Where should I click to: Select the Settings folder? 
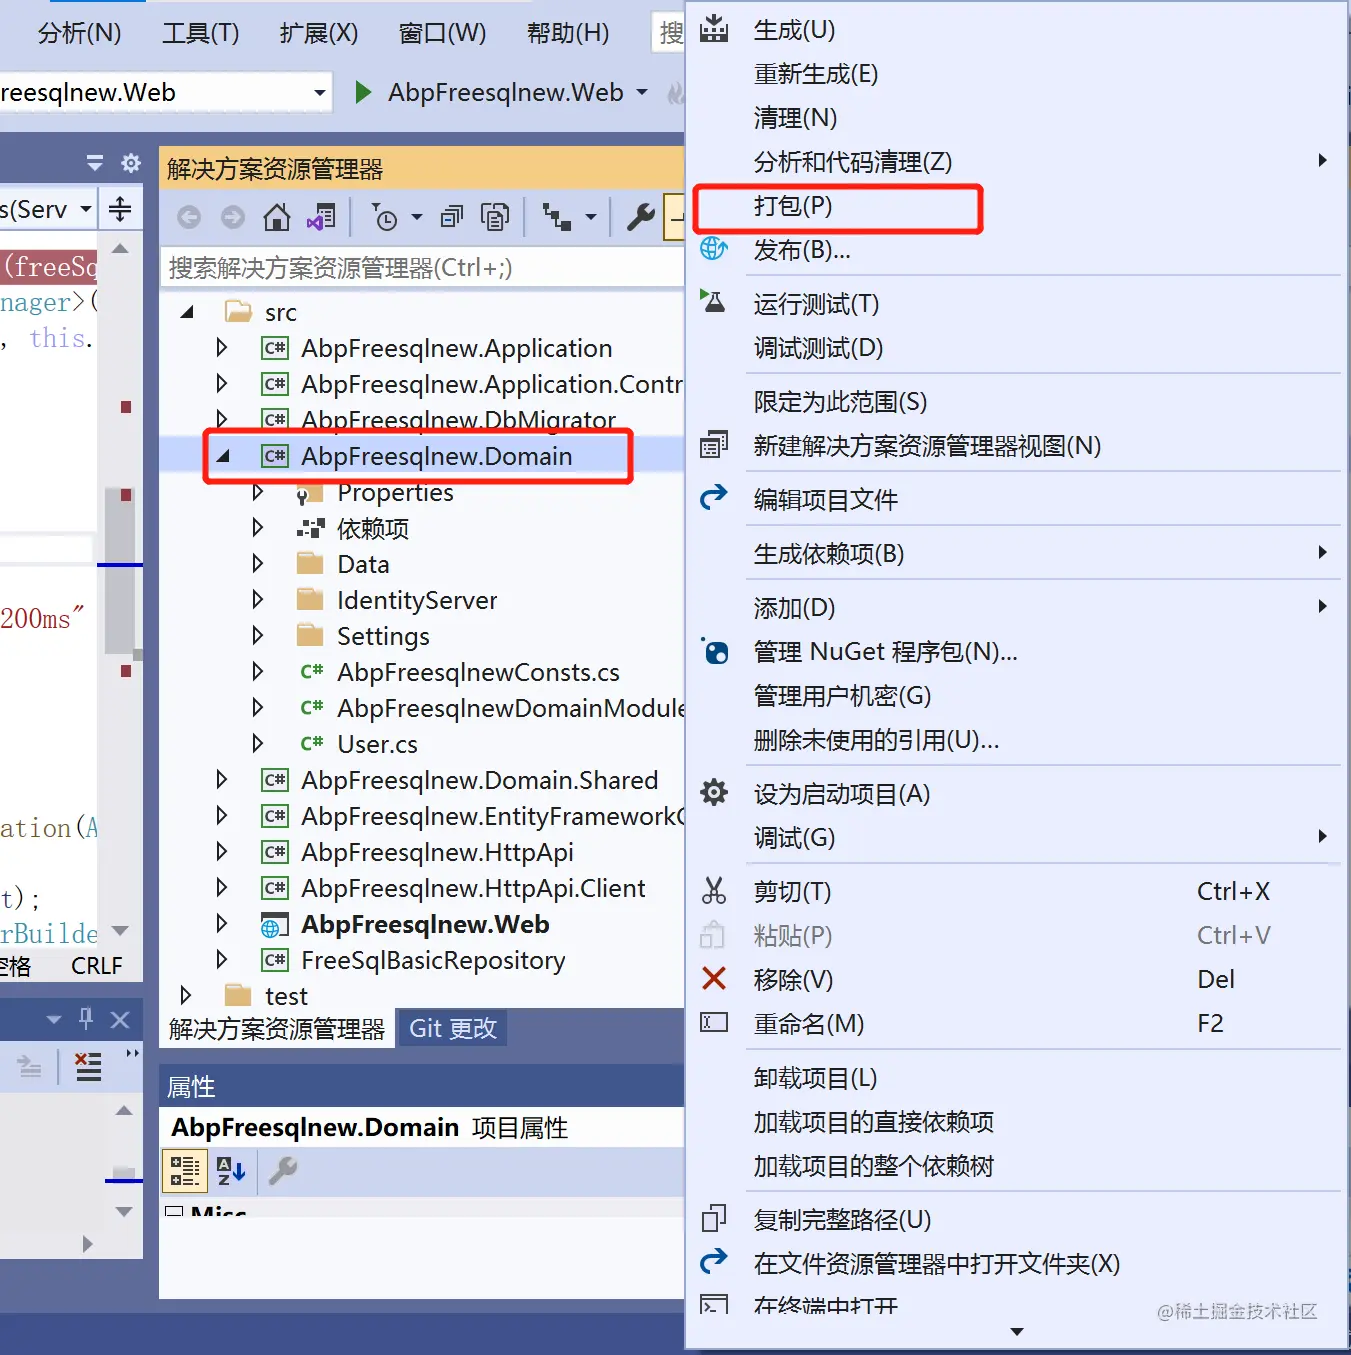(383, 636)
